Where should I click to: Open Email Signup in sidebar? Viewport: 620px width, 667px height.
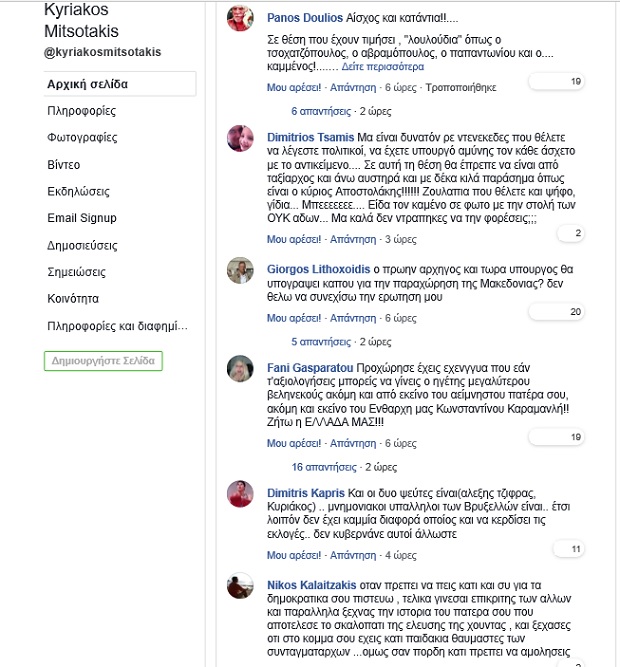82,218
